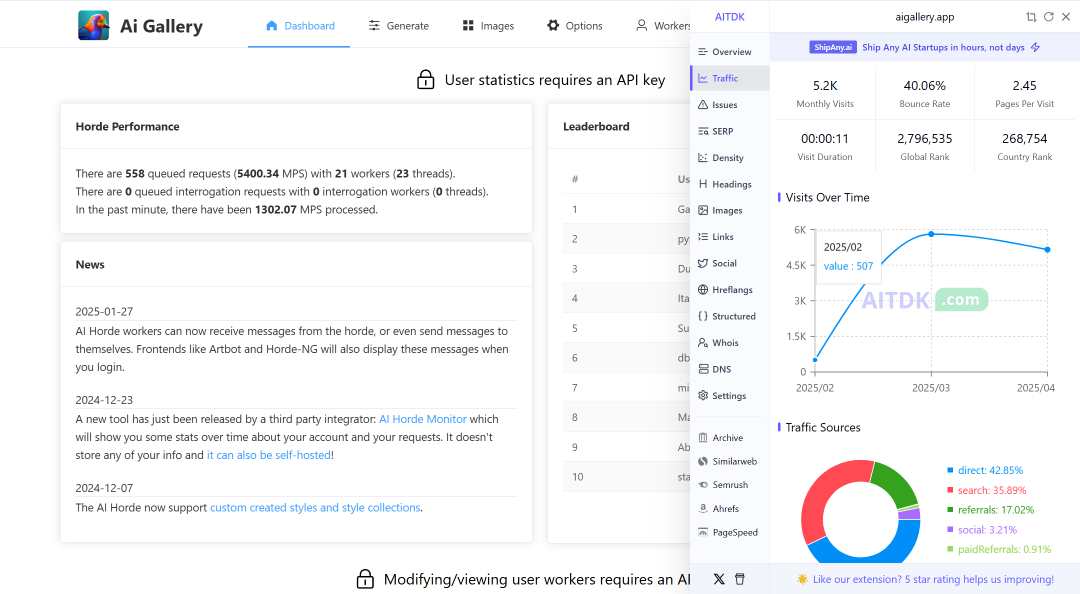Click the lightning bolt icon in the promo banner
Image resolution: width=1080 pixels, height=594 pixels.
(x=1035, y=48)
